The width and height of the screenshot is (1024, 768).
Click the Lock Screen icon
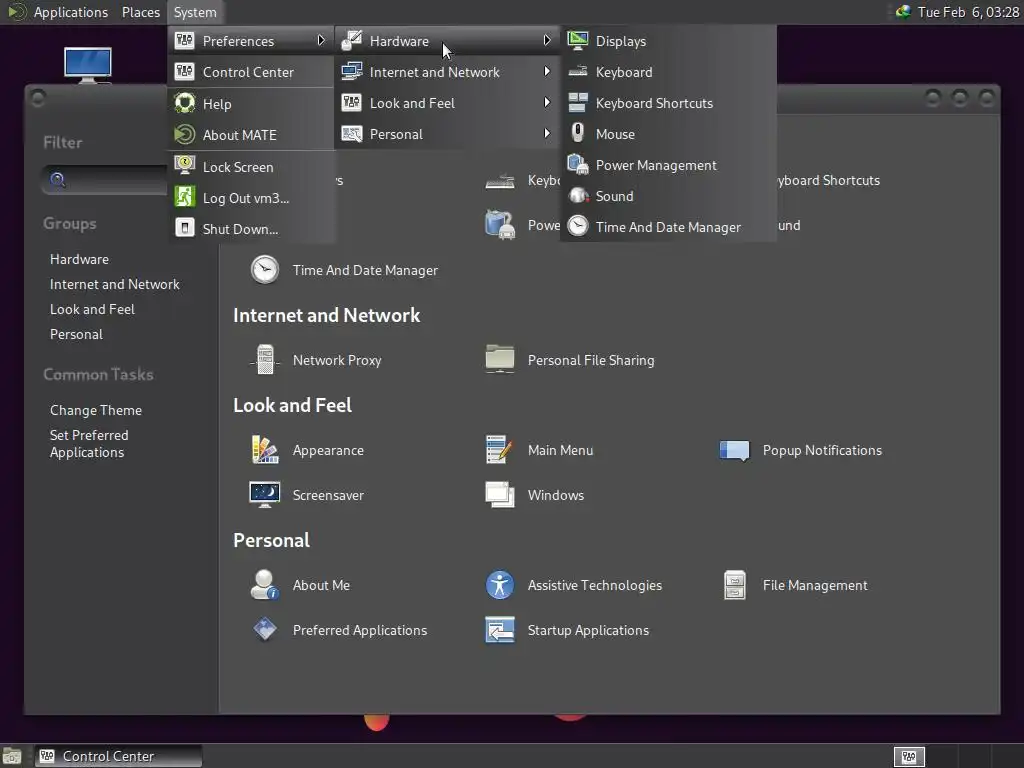point(185,166)
